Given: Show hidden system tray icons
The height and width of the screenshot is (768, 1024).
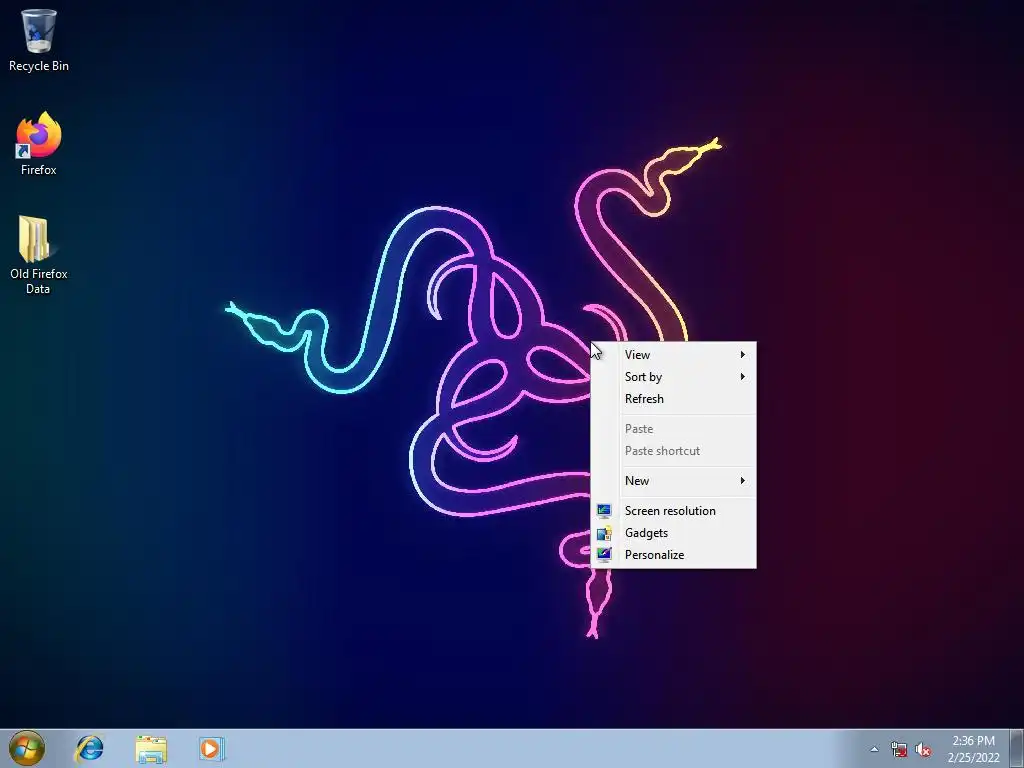Looking at the screenshot, I should click(x=874, y=749).
